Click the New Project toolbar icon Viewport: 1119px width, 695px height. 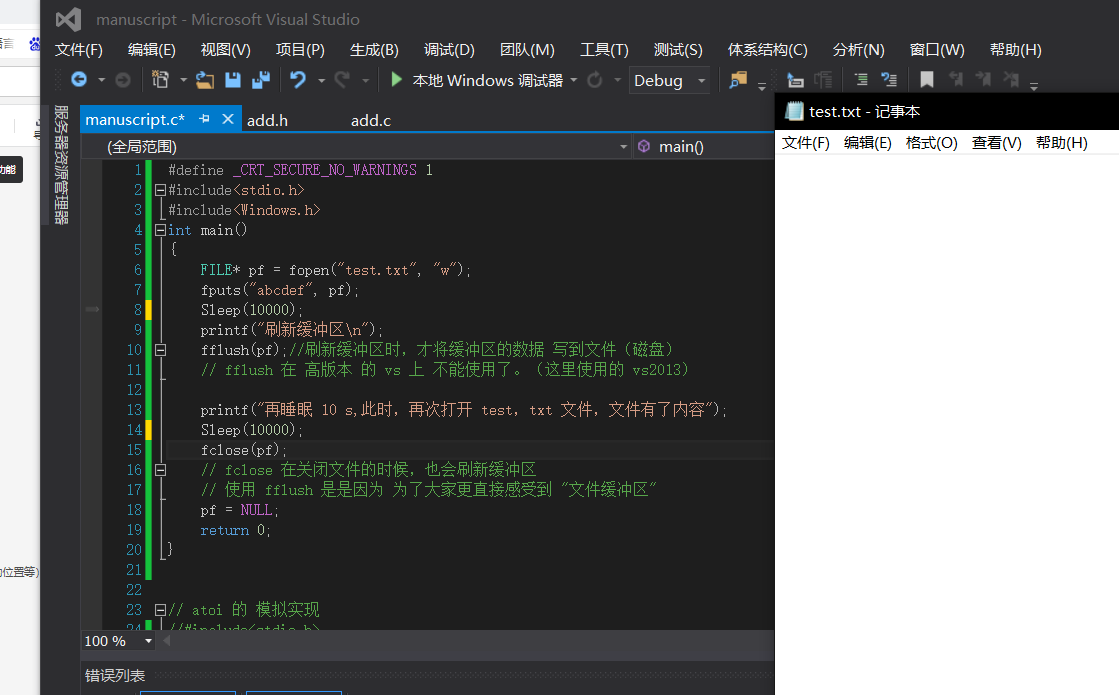161,80
